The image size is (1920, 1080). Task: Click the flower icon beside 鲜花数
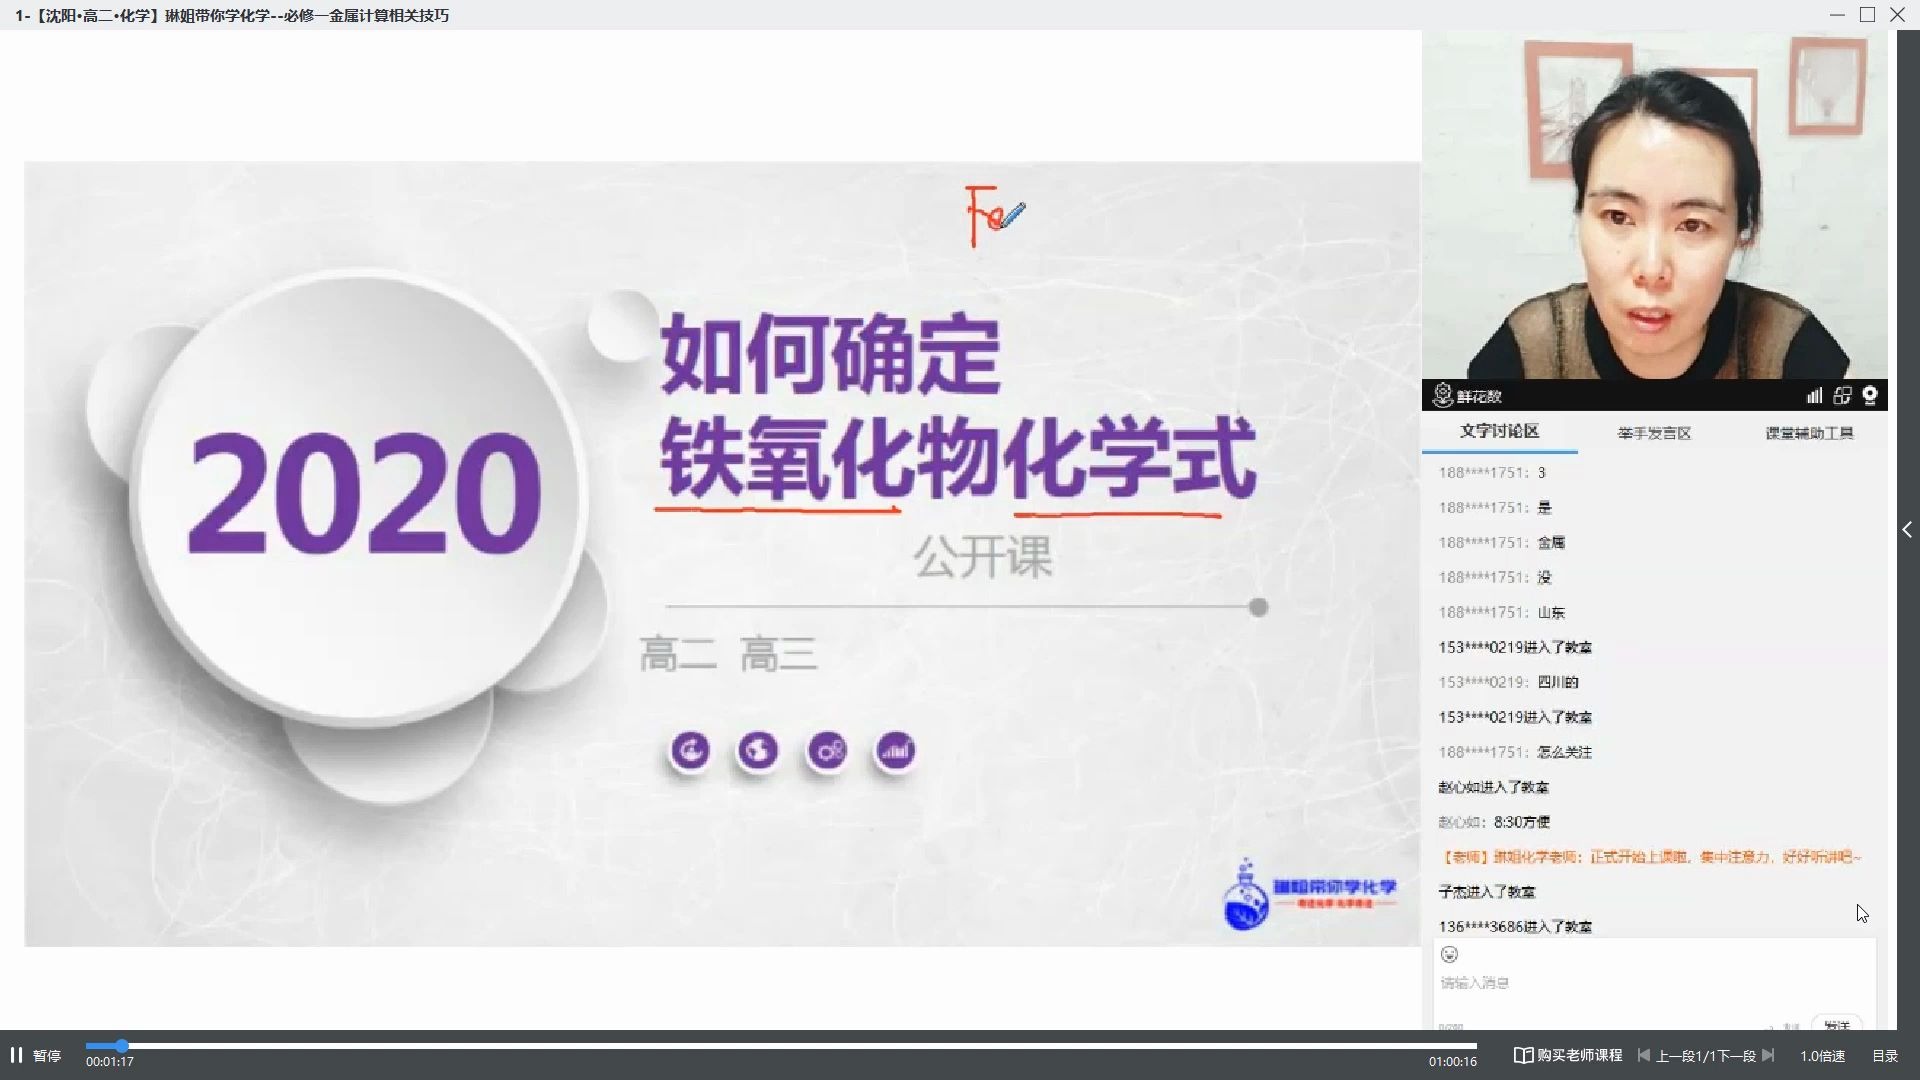click(x=1442, y=395)
